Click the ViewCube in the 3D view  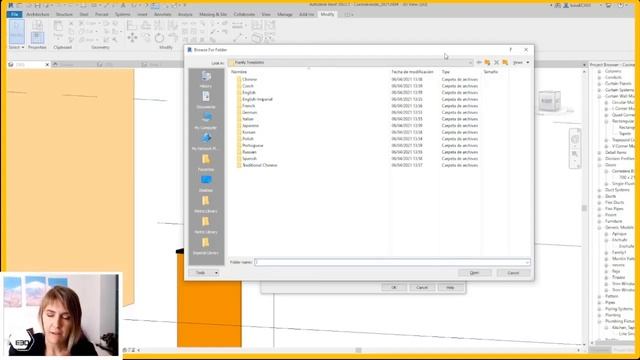[549, 101]
